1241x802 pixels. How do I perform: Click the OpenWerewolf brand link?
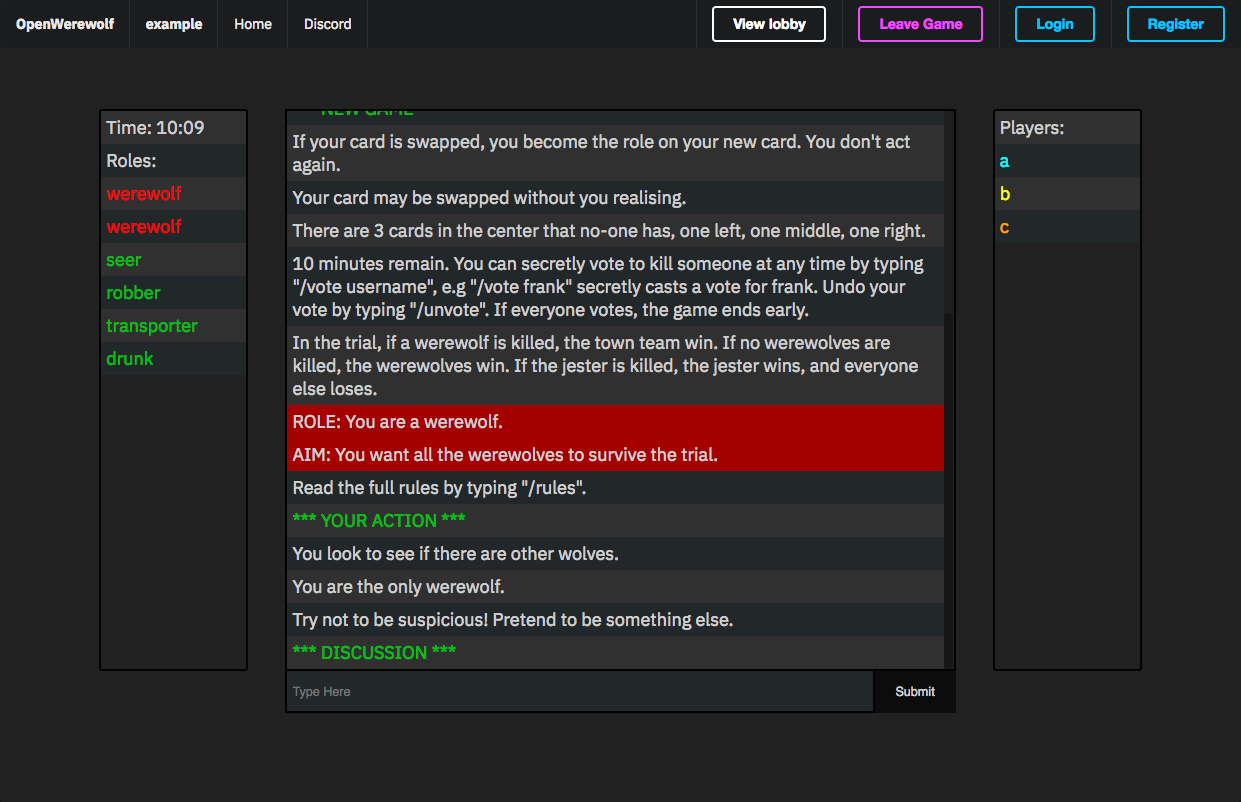65,24
